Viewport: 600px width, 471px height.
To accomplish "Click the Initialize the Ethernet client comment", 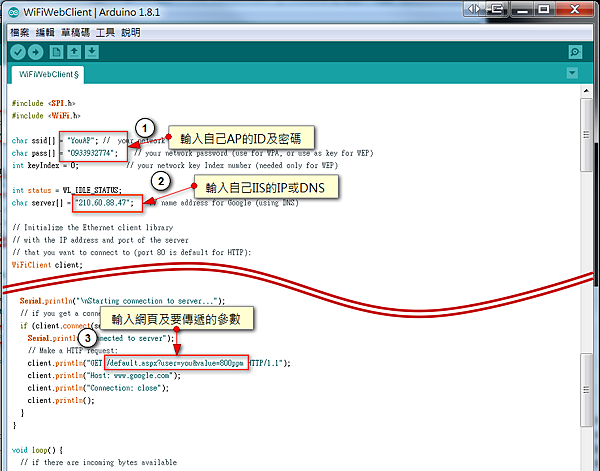I will coord(93,228).
